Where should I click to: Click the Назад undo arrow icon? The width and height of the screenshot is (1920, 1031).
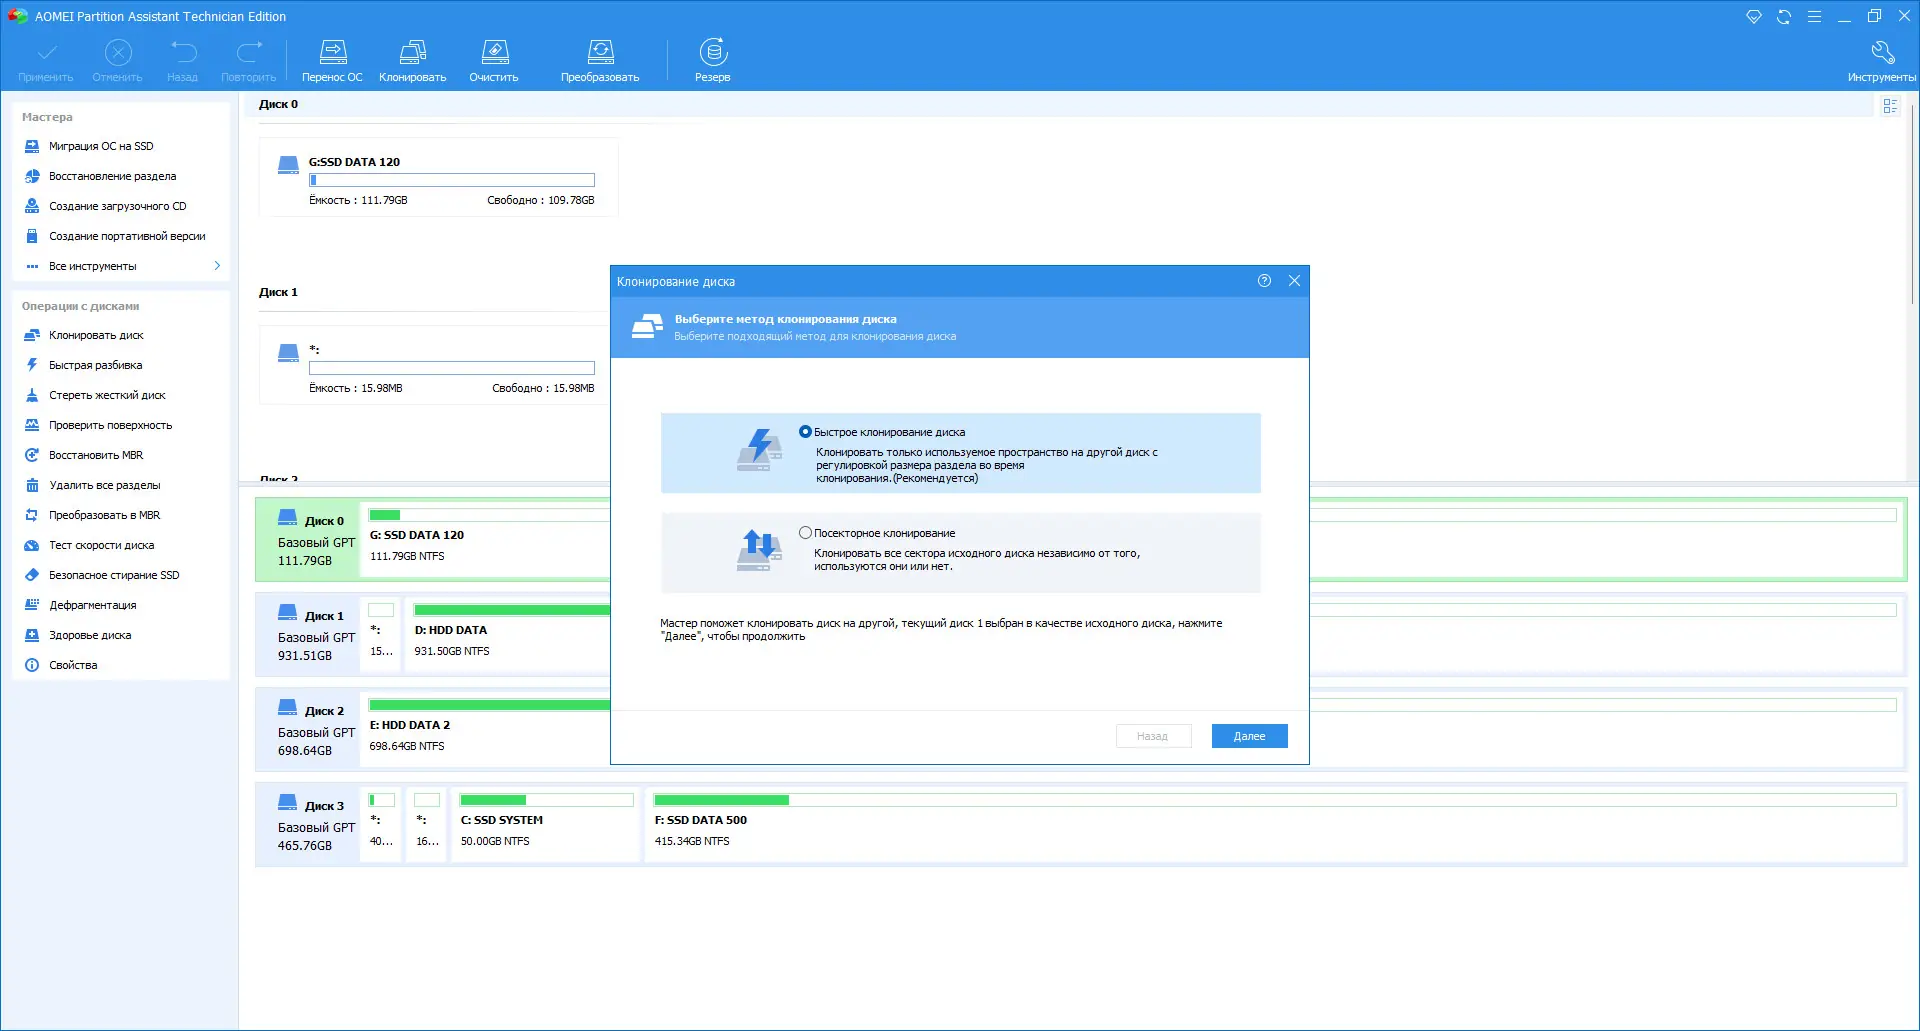(x=183, y=52)
